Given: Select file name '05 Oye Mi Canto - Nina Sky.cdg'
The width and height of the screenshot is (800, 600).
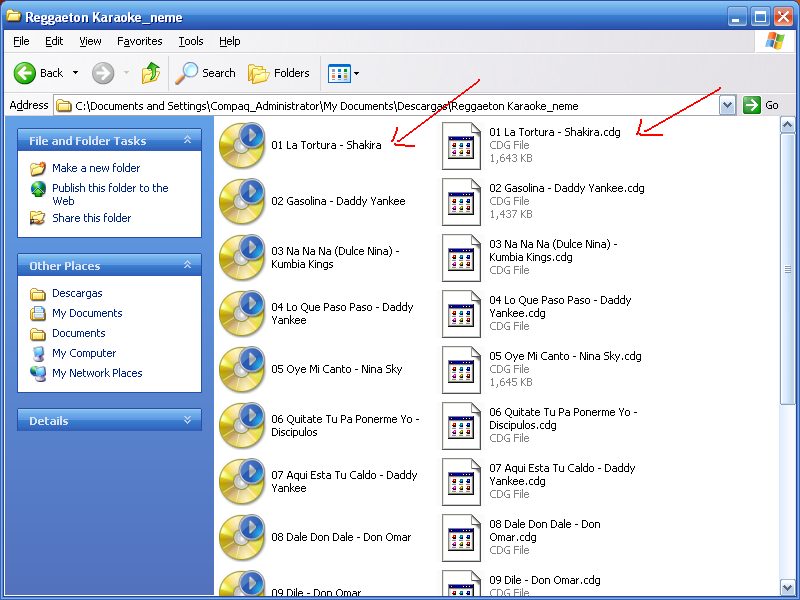Looking at the screenshot, I should tap(565, 356).
